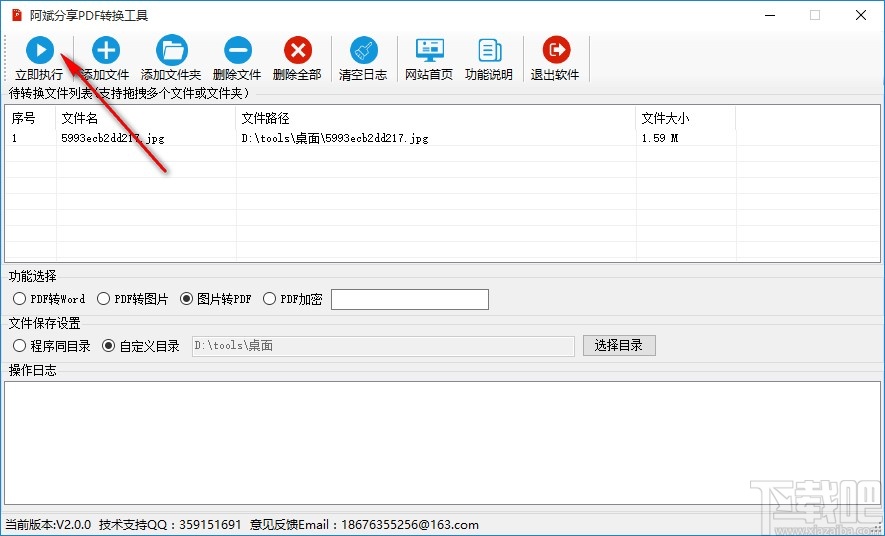Open 添加文件夹 to add a folder
Viewport: 885px width, 536px height.
pyautogui.click(x=171, y=59)
